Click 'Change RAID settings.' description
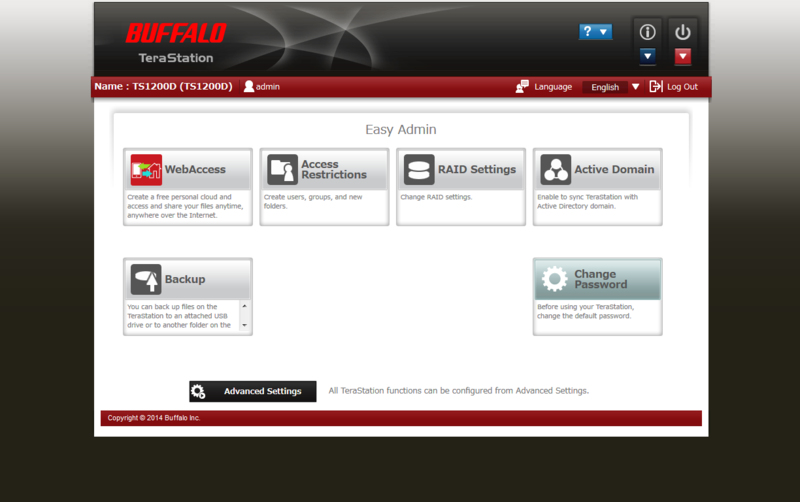 (x=436, y=197)
